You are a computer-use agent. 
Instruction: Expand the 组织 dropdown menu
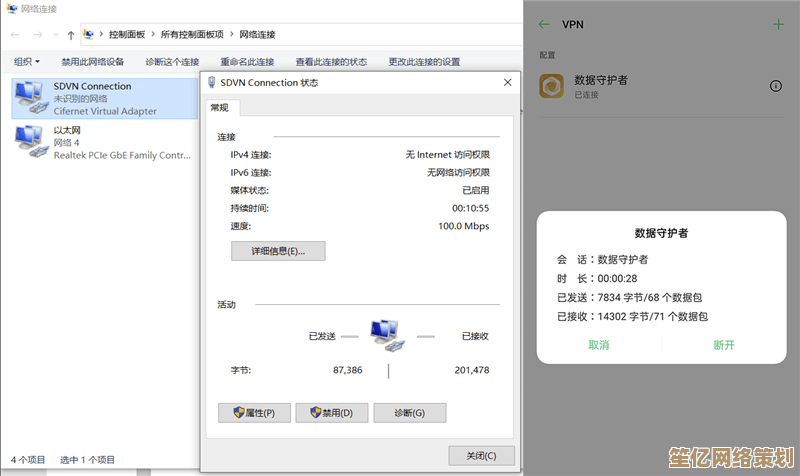tap(27, 62)
